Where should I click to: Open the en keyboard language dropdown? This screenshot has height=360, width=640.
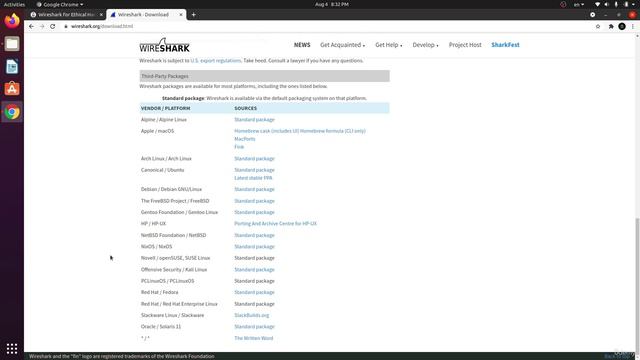579,4
